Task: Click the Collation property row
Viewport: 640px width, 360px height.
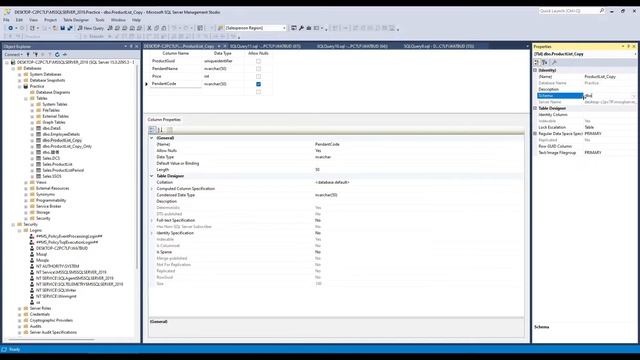Action: point(336,182)
